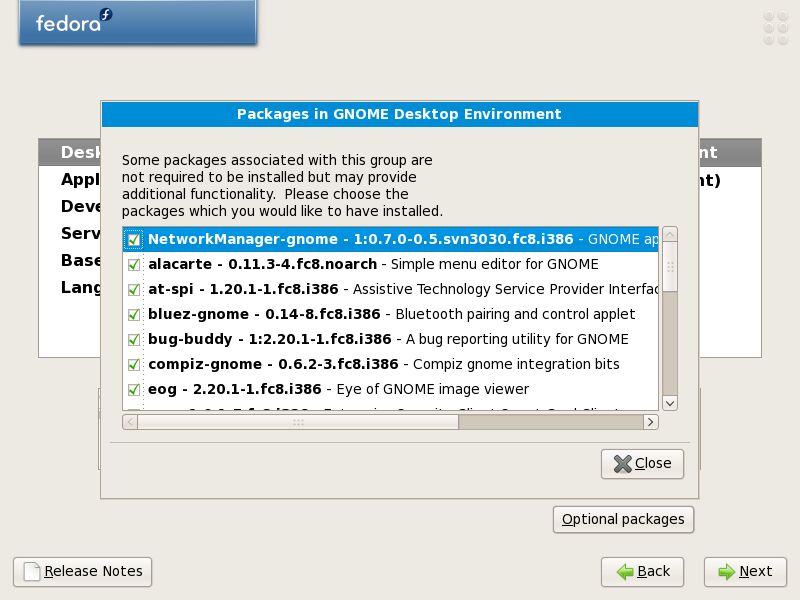Select the compiz-gnome package row

pyautogui.click(x=391, y=364)
